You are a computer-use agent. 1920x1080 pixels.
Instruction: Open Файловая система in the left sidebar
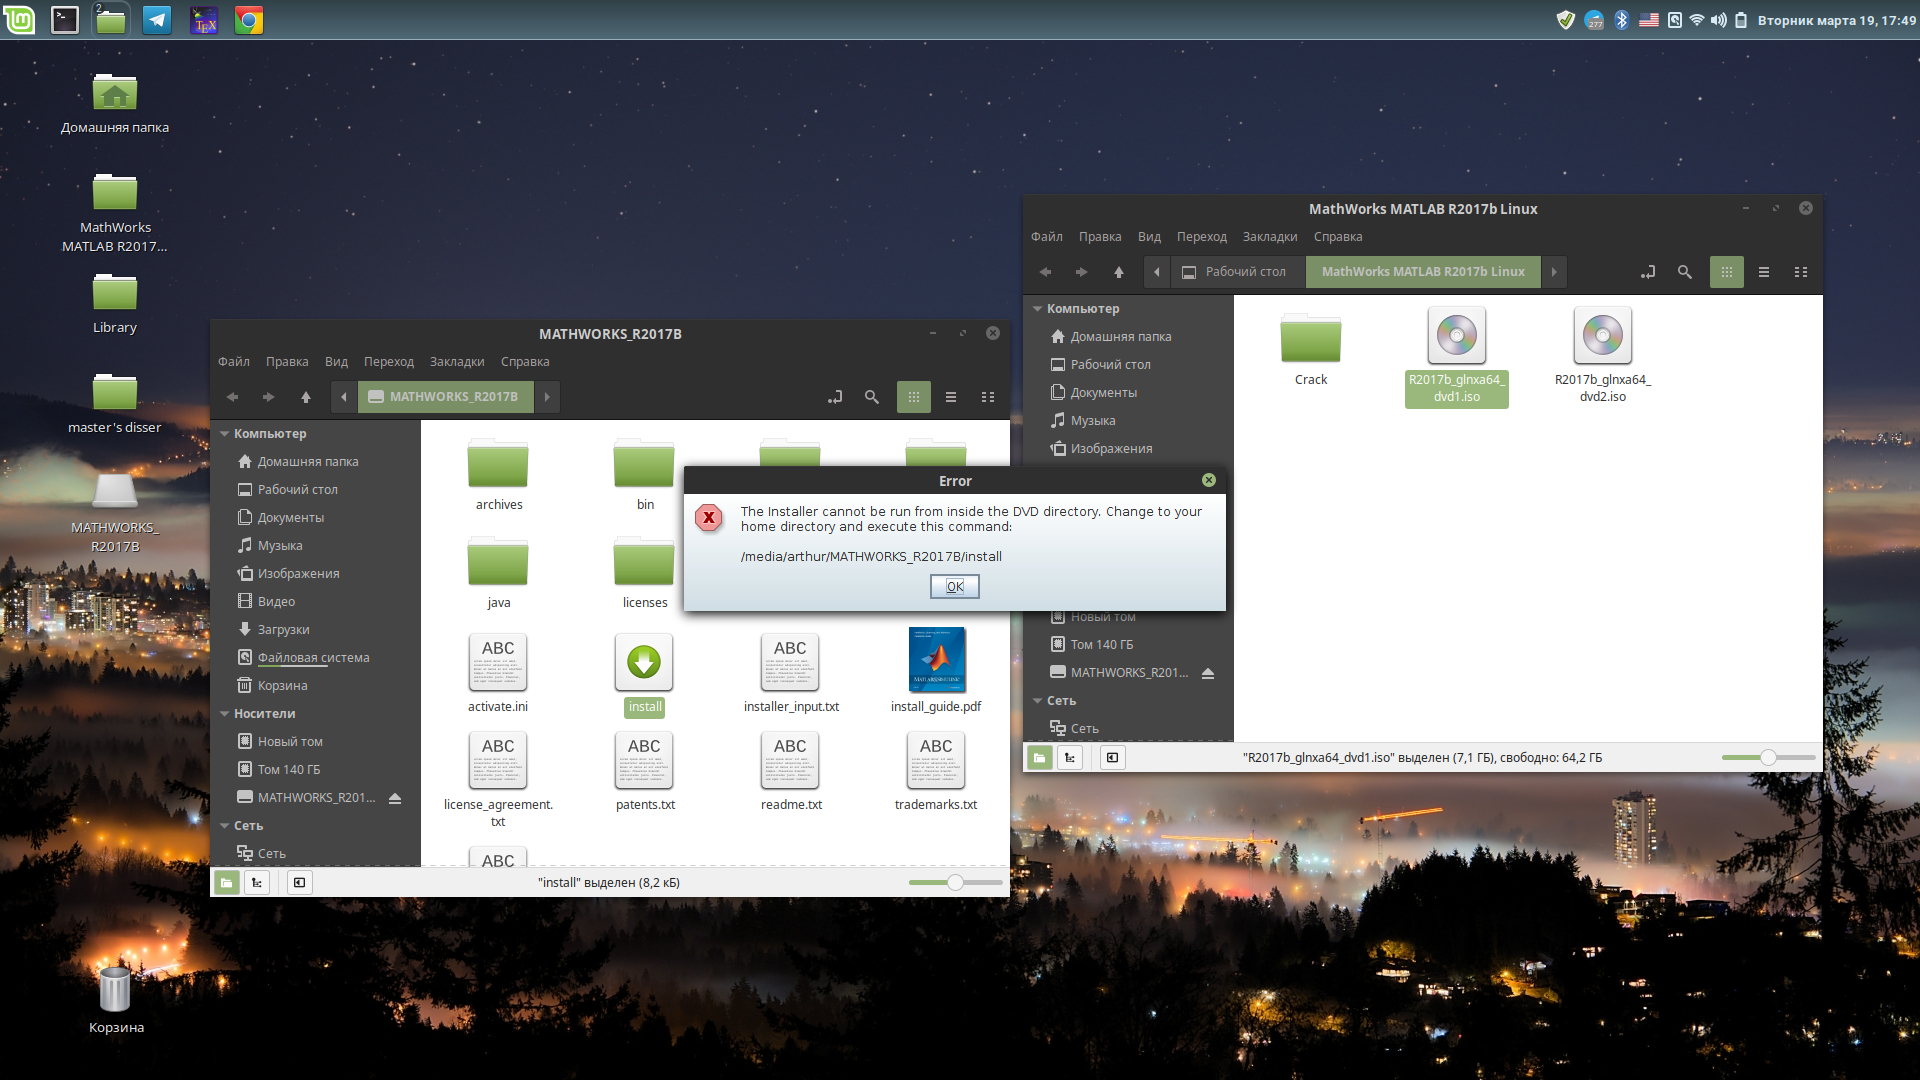314,658
